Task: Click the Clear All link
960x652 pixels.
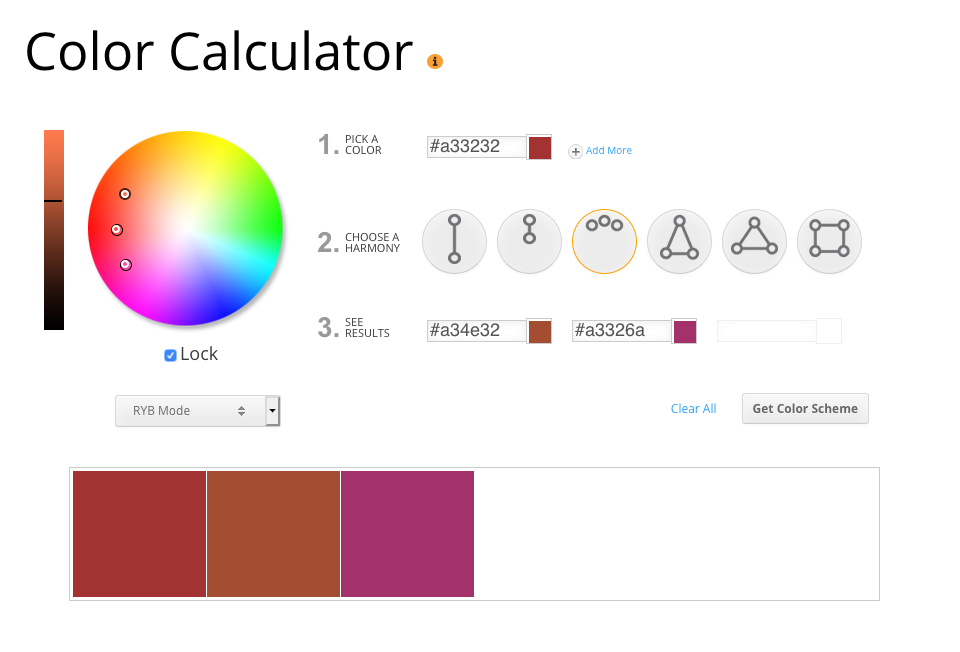Action: (693, 409)
